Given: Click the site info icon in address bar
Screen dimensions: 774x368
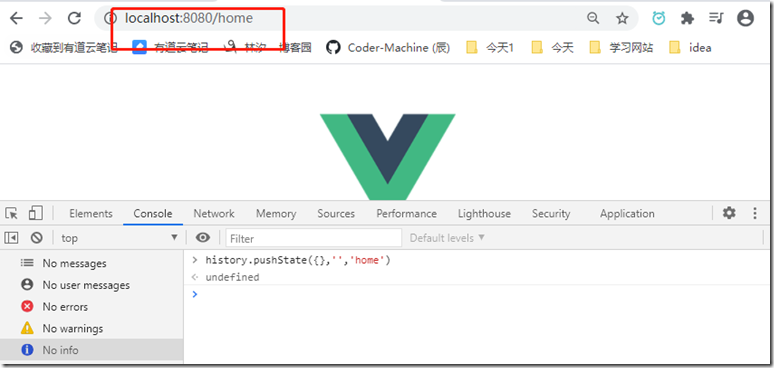Looking at the screenshot, I should [111, 19].
